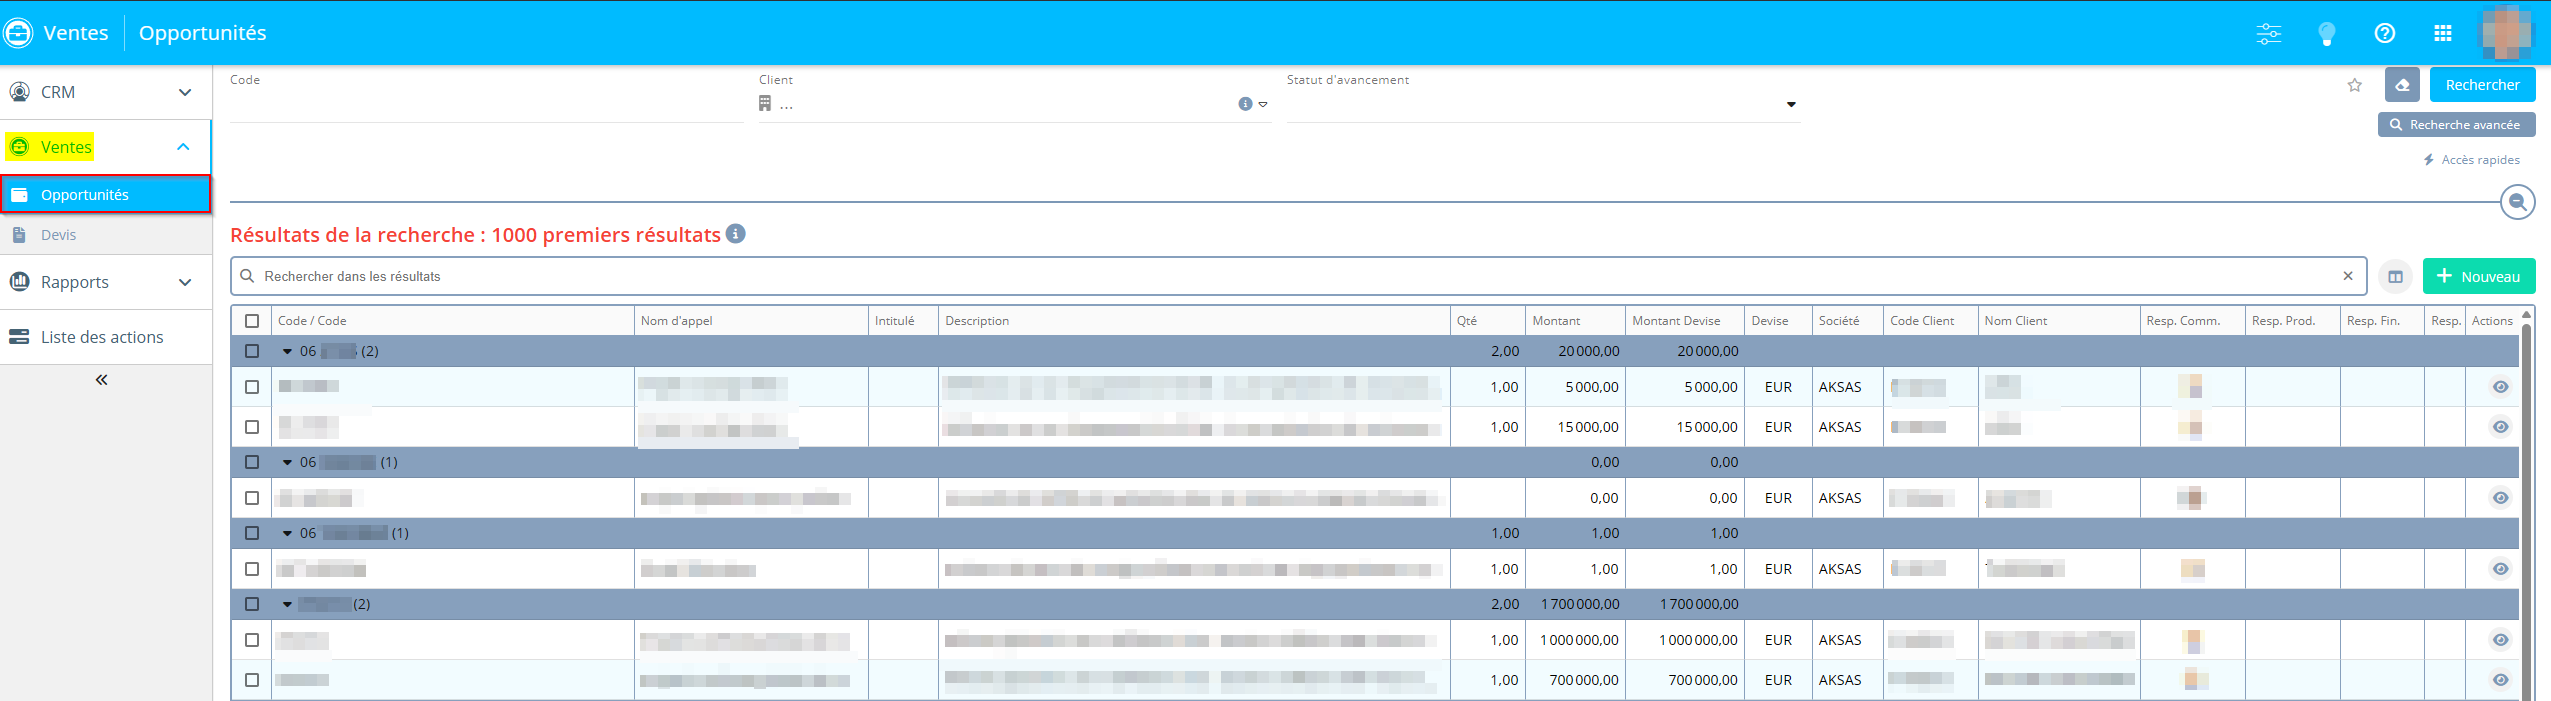
Task: Open Liste des actions in sidebar
Action: [x=102, y=337]
